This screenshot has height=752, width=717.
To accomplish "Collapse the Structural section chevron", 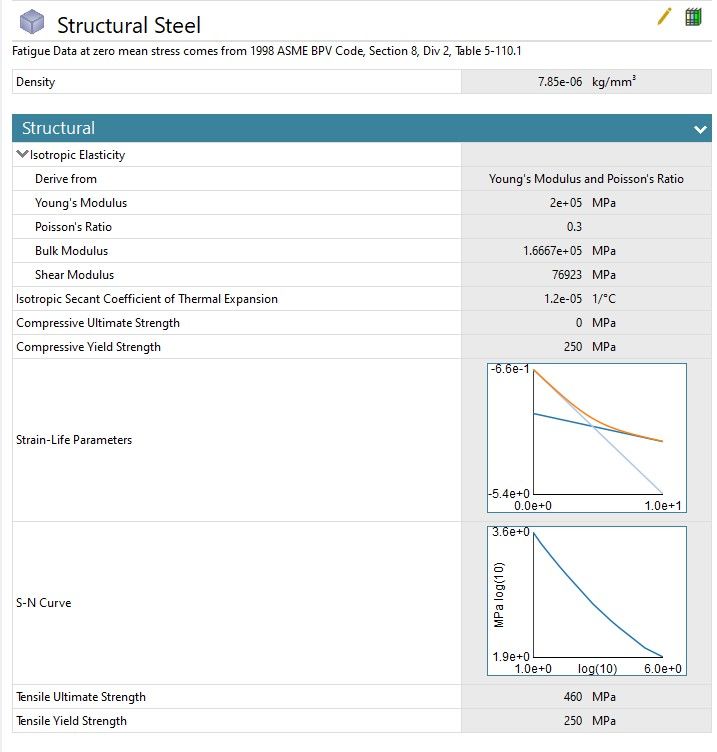I will tap(700, 129).
